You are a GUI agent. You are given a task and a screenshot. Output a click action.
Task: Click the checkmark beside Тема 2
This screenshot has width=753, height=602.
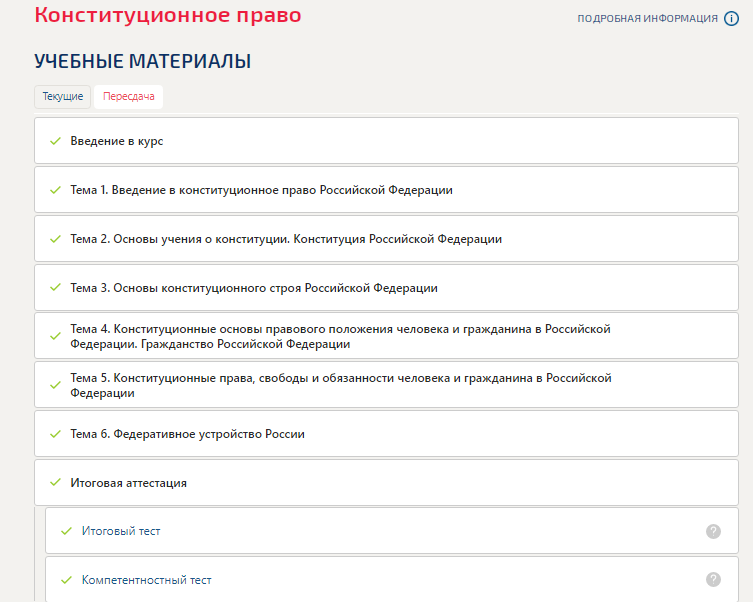click(x=55, y=239)
